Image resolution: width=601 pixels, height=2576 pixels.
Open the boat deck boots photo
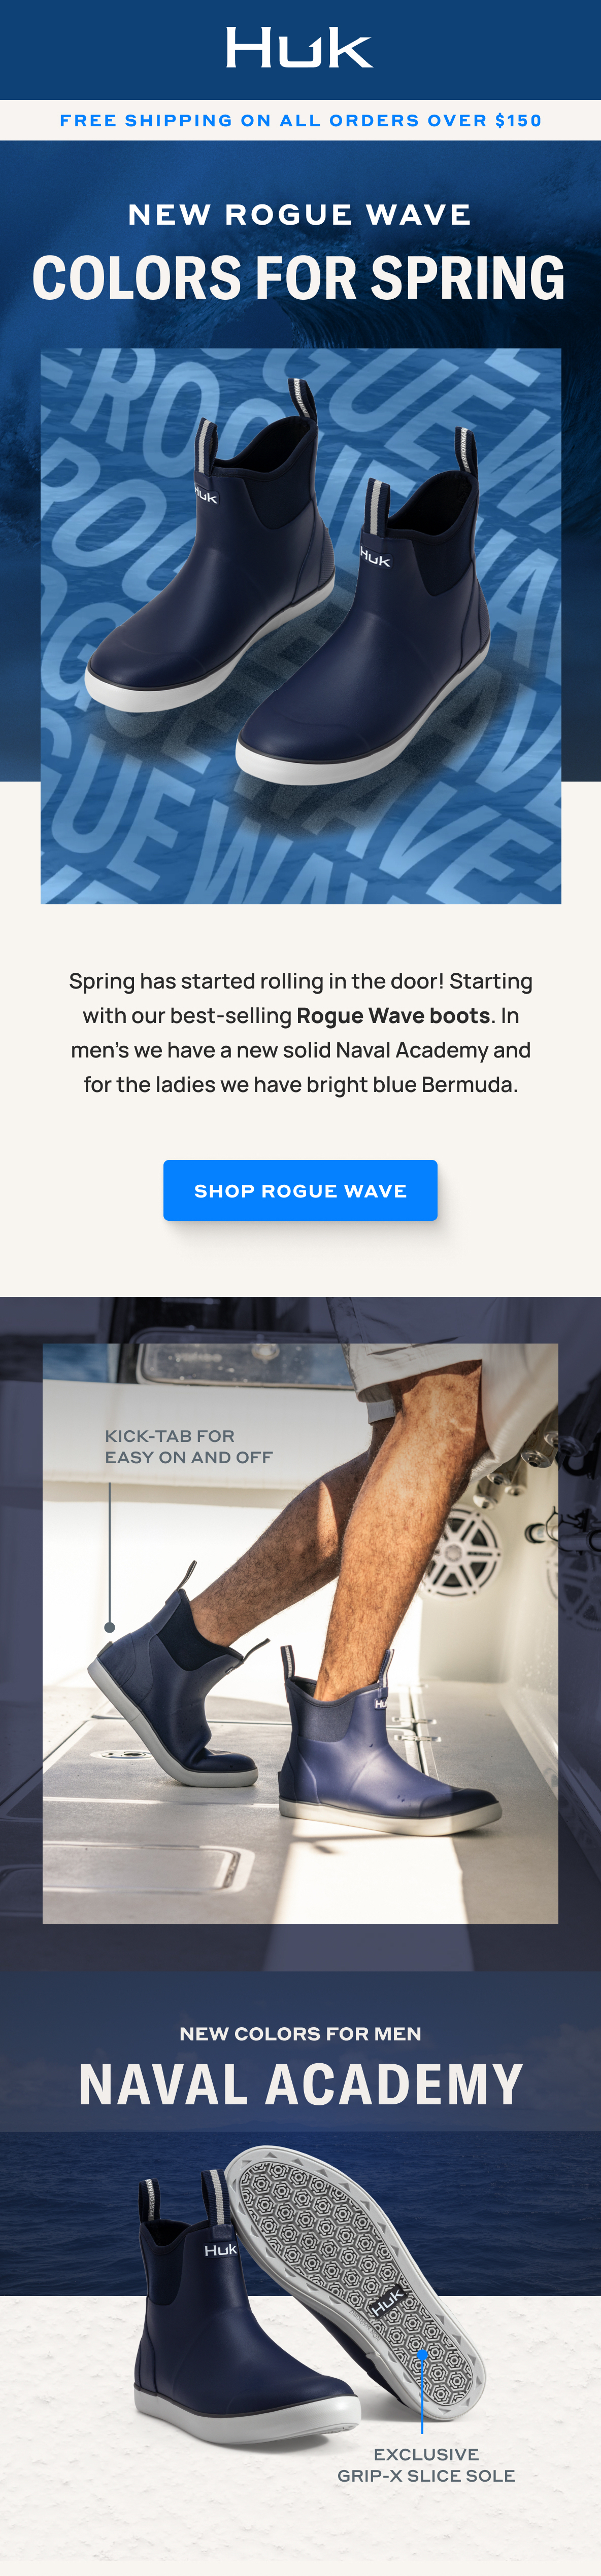coord(300,1633)
